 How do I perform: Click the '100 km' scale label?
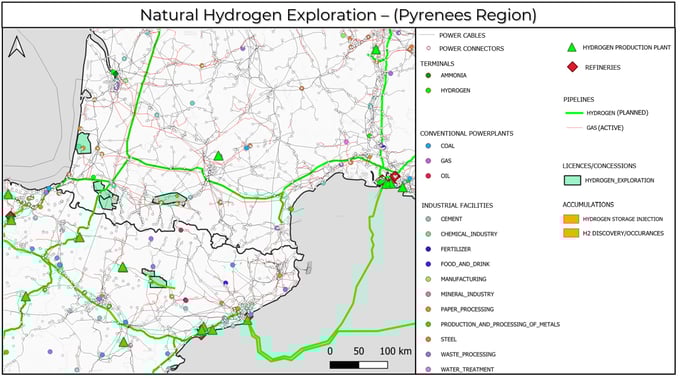coord(396,351)
